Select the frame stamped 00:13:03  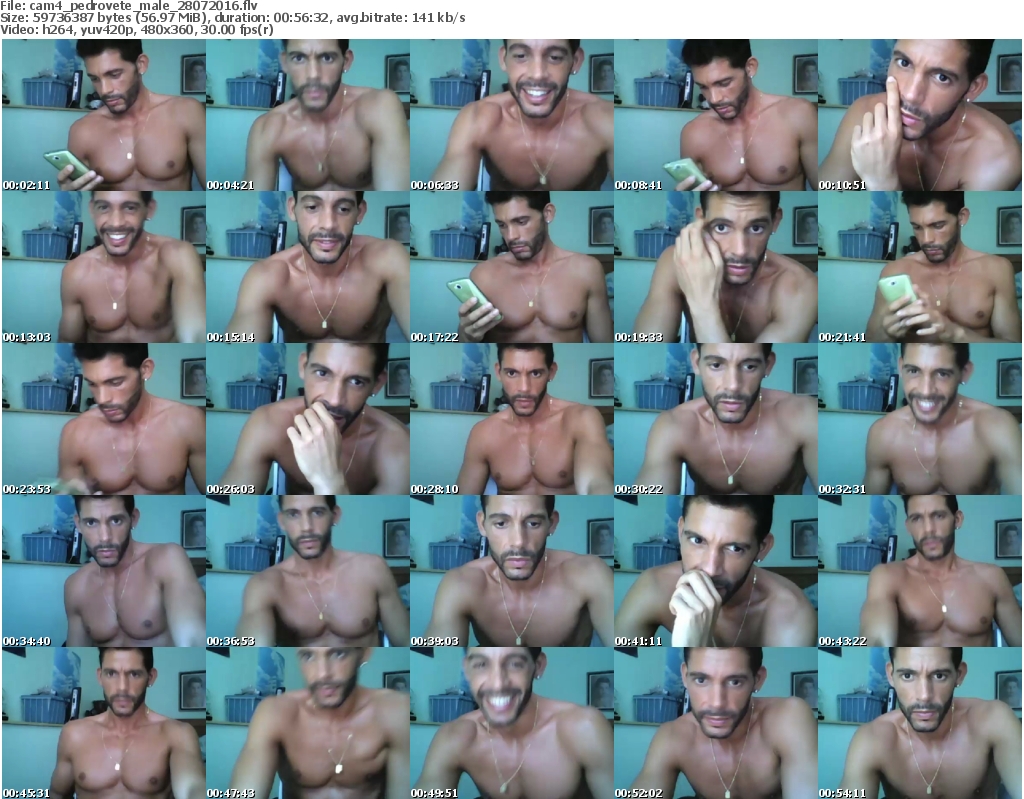104,267
